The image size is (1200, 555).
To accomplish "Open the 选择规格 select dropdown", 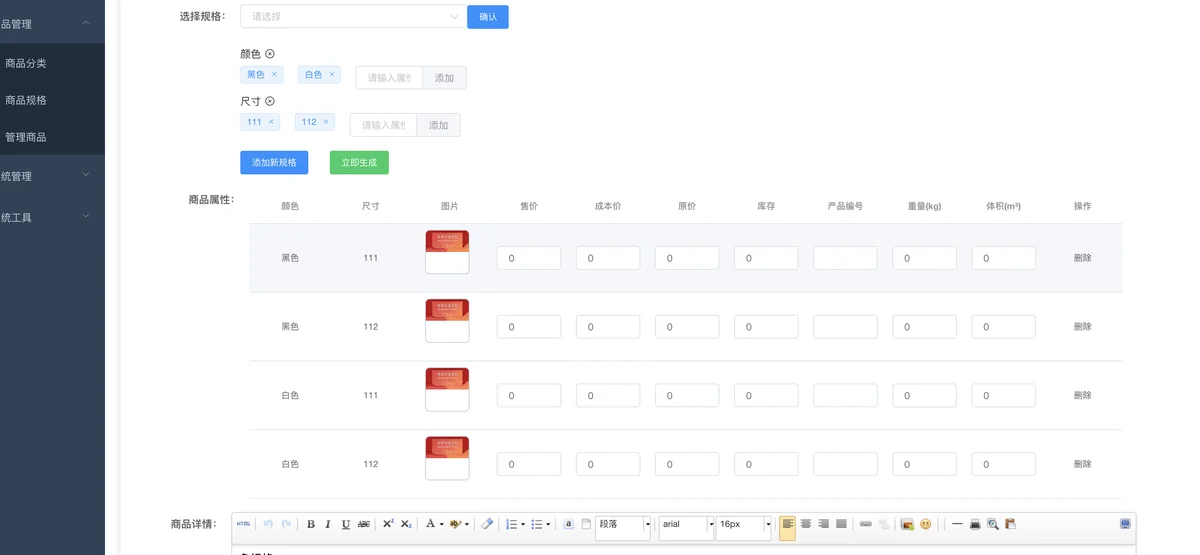I will tap(353, 17).
